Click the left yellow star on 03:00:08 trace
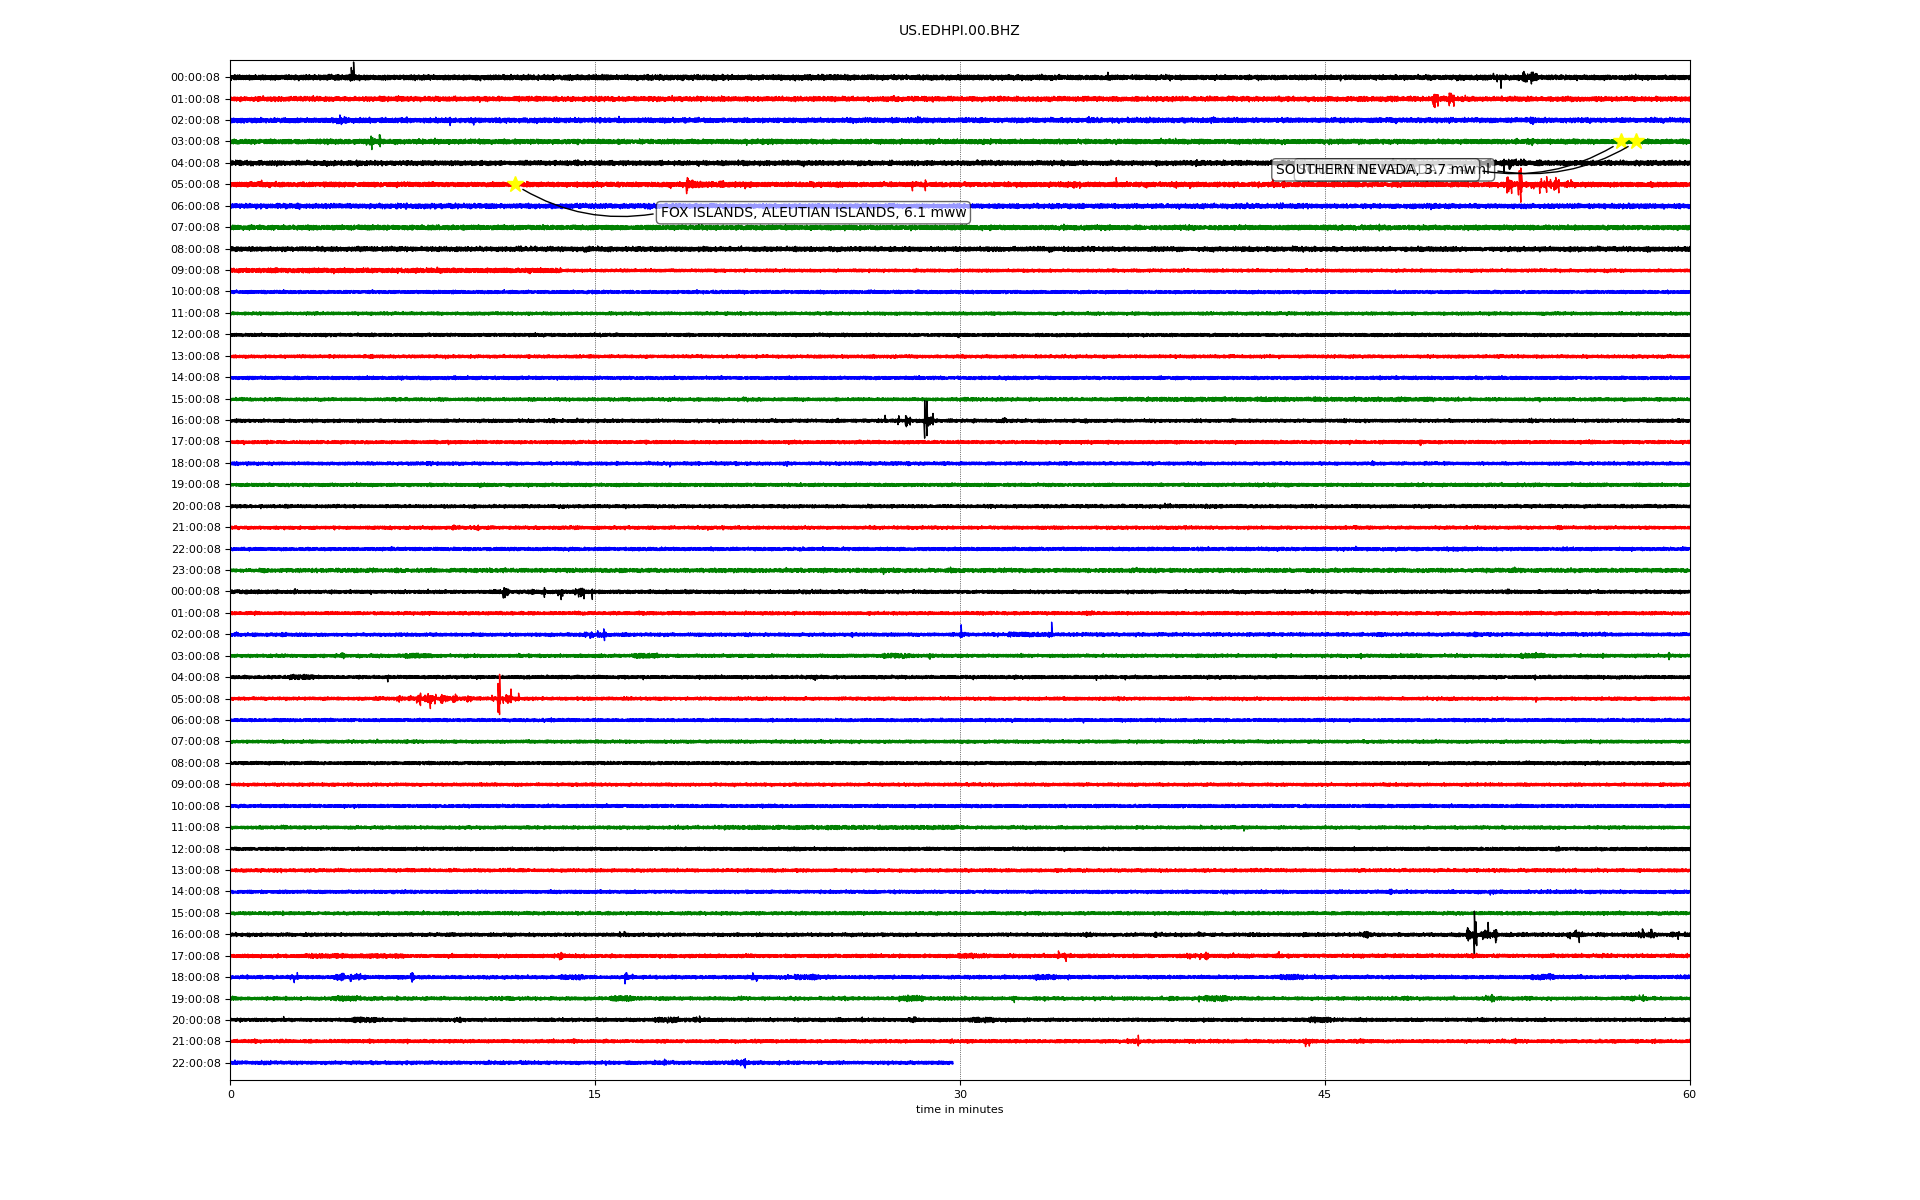1920x1200 pixels. [x=1620, y=141]
